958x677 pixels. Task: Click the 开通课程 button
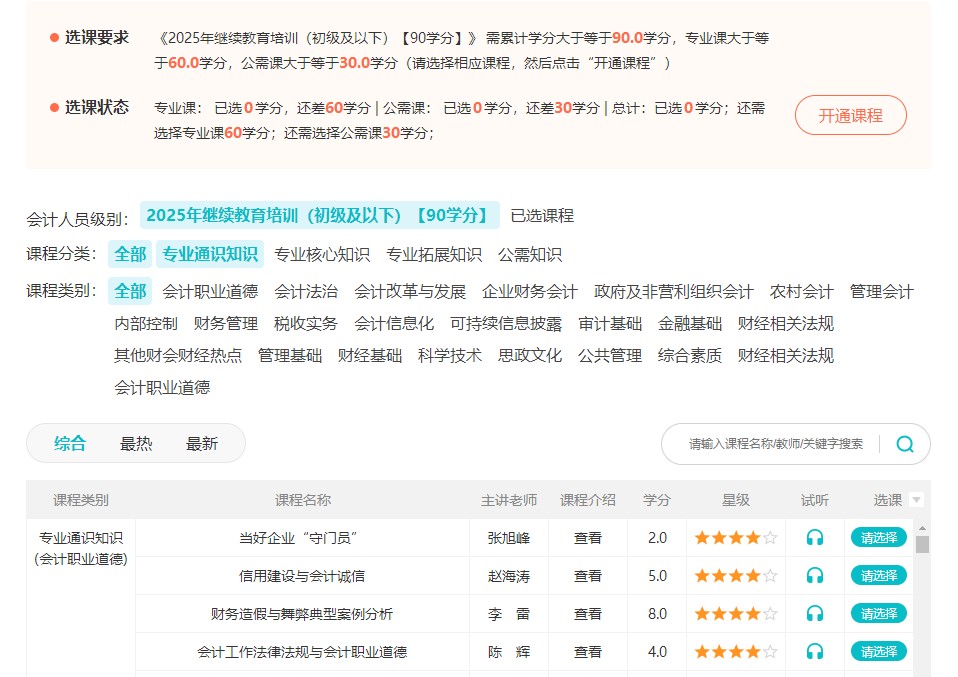coord(850,115)
